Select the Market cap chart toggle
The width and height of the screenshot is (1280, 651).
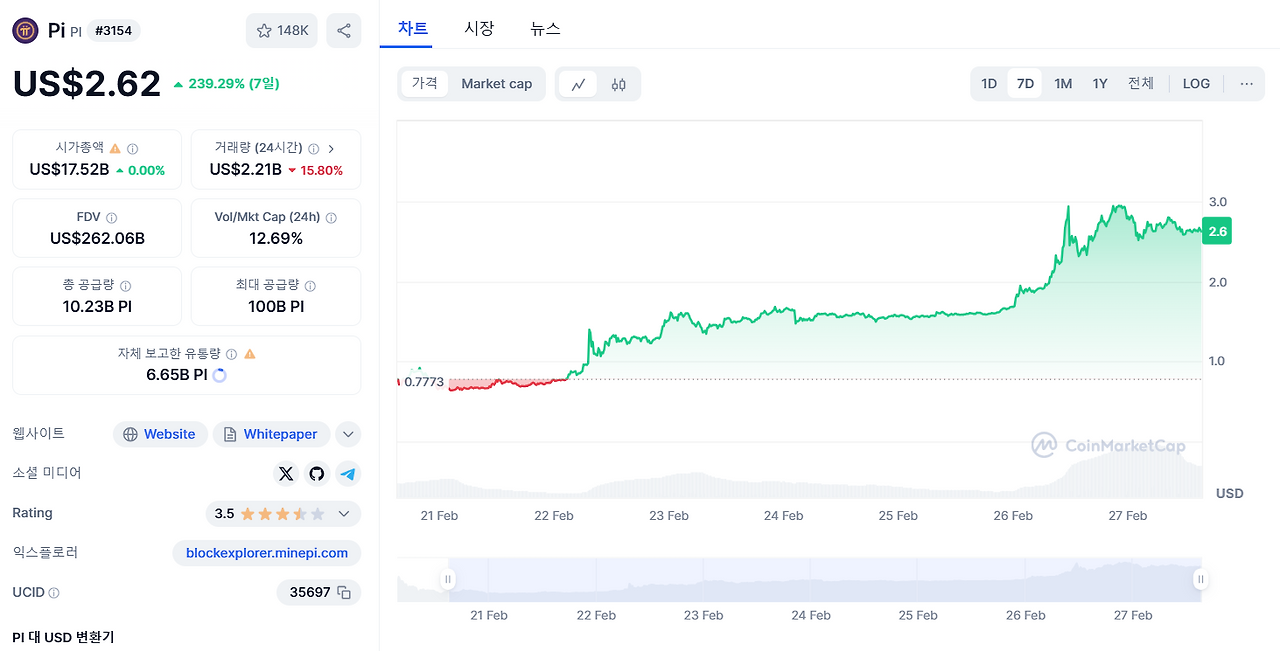(496, 84)
